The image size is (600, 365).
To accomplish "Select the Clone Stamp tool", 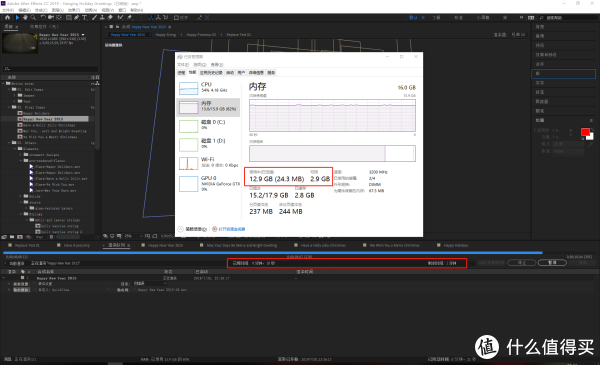I will [x=102, y=18].
